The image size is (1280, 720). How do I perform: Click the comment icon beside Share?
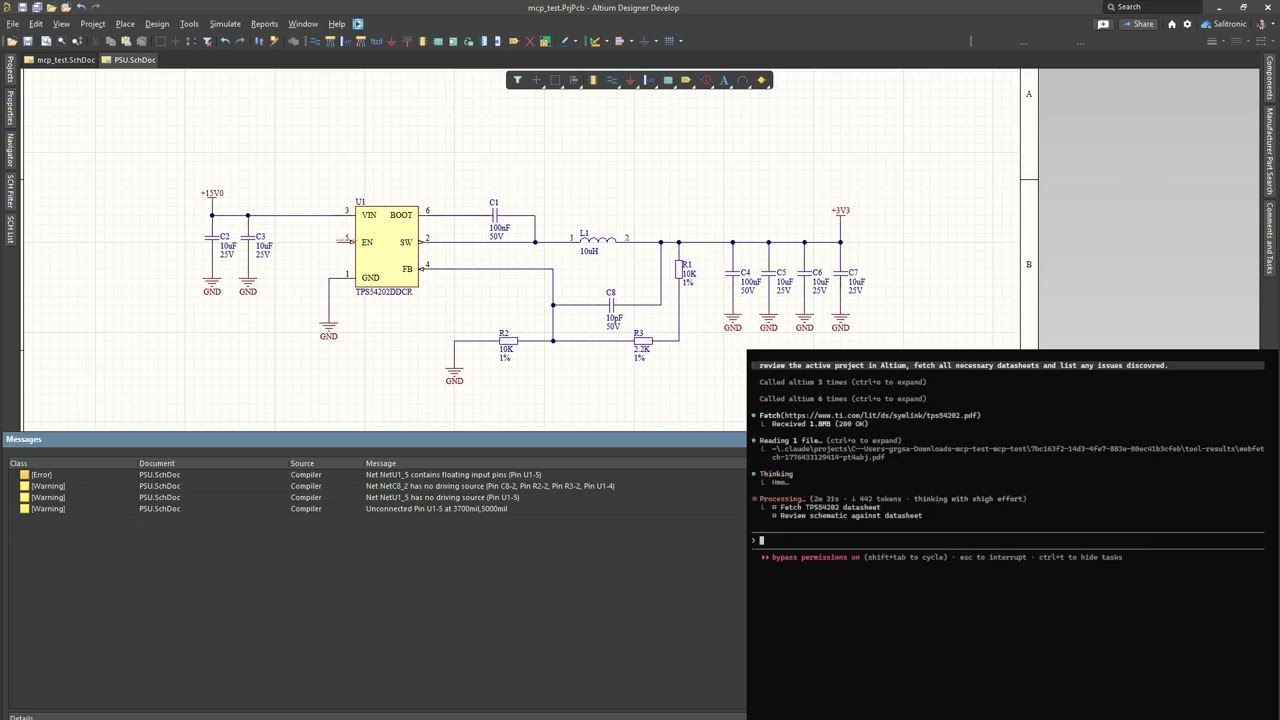click(1103, 24)
